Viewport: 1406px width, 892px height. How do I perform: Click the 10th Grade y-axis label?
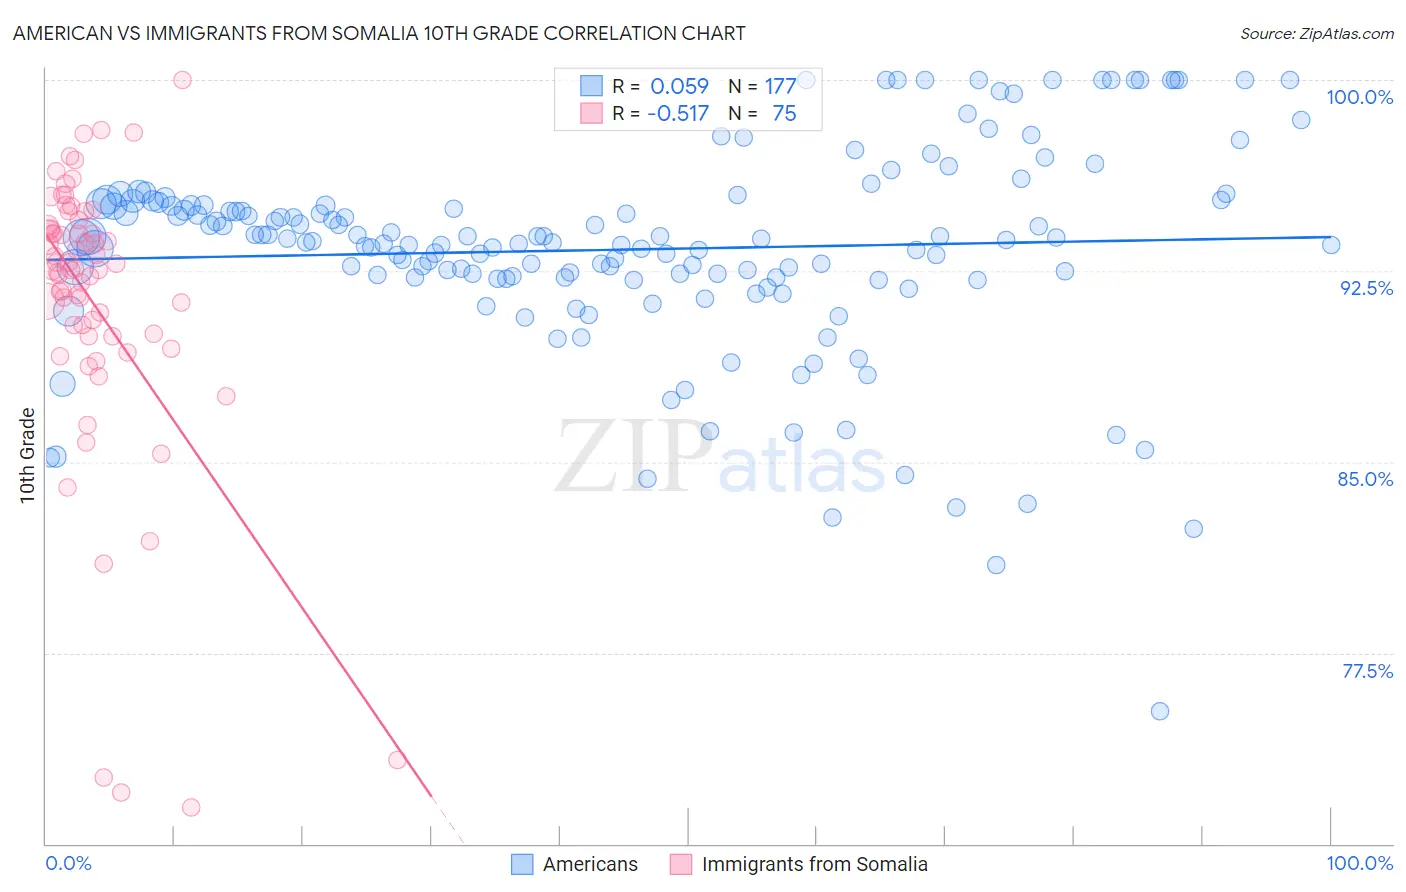pos(27,456)
